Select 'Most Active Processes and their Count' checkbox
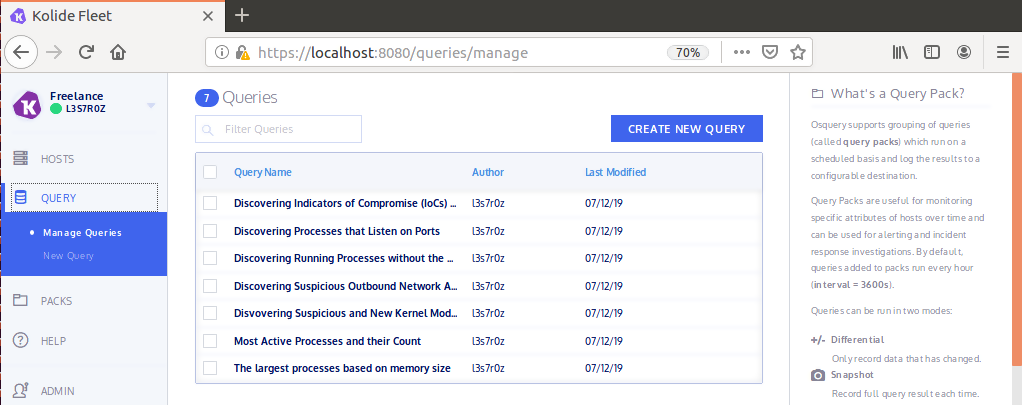This screenshot has width=1022, height=405. coord(210,341)
